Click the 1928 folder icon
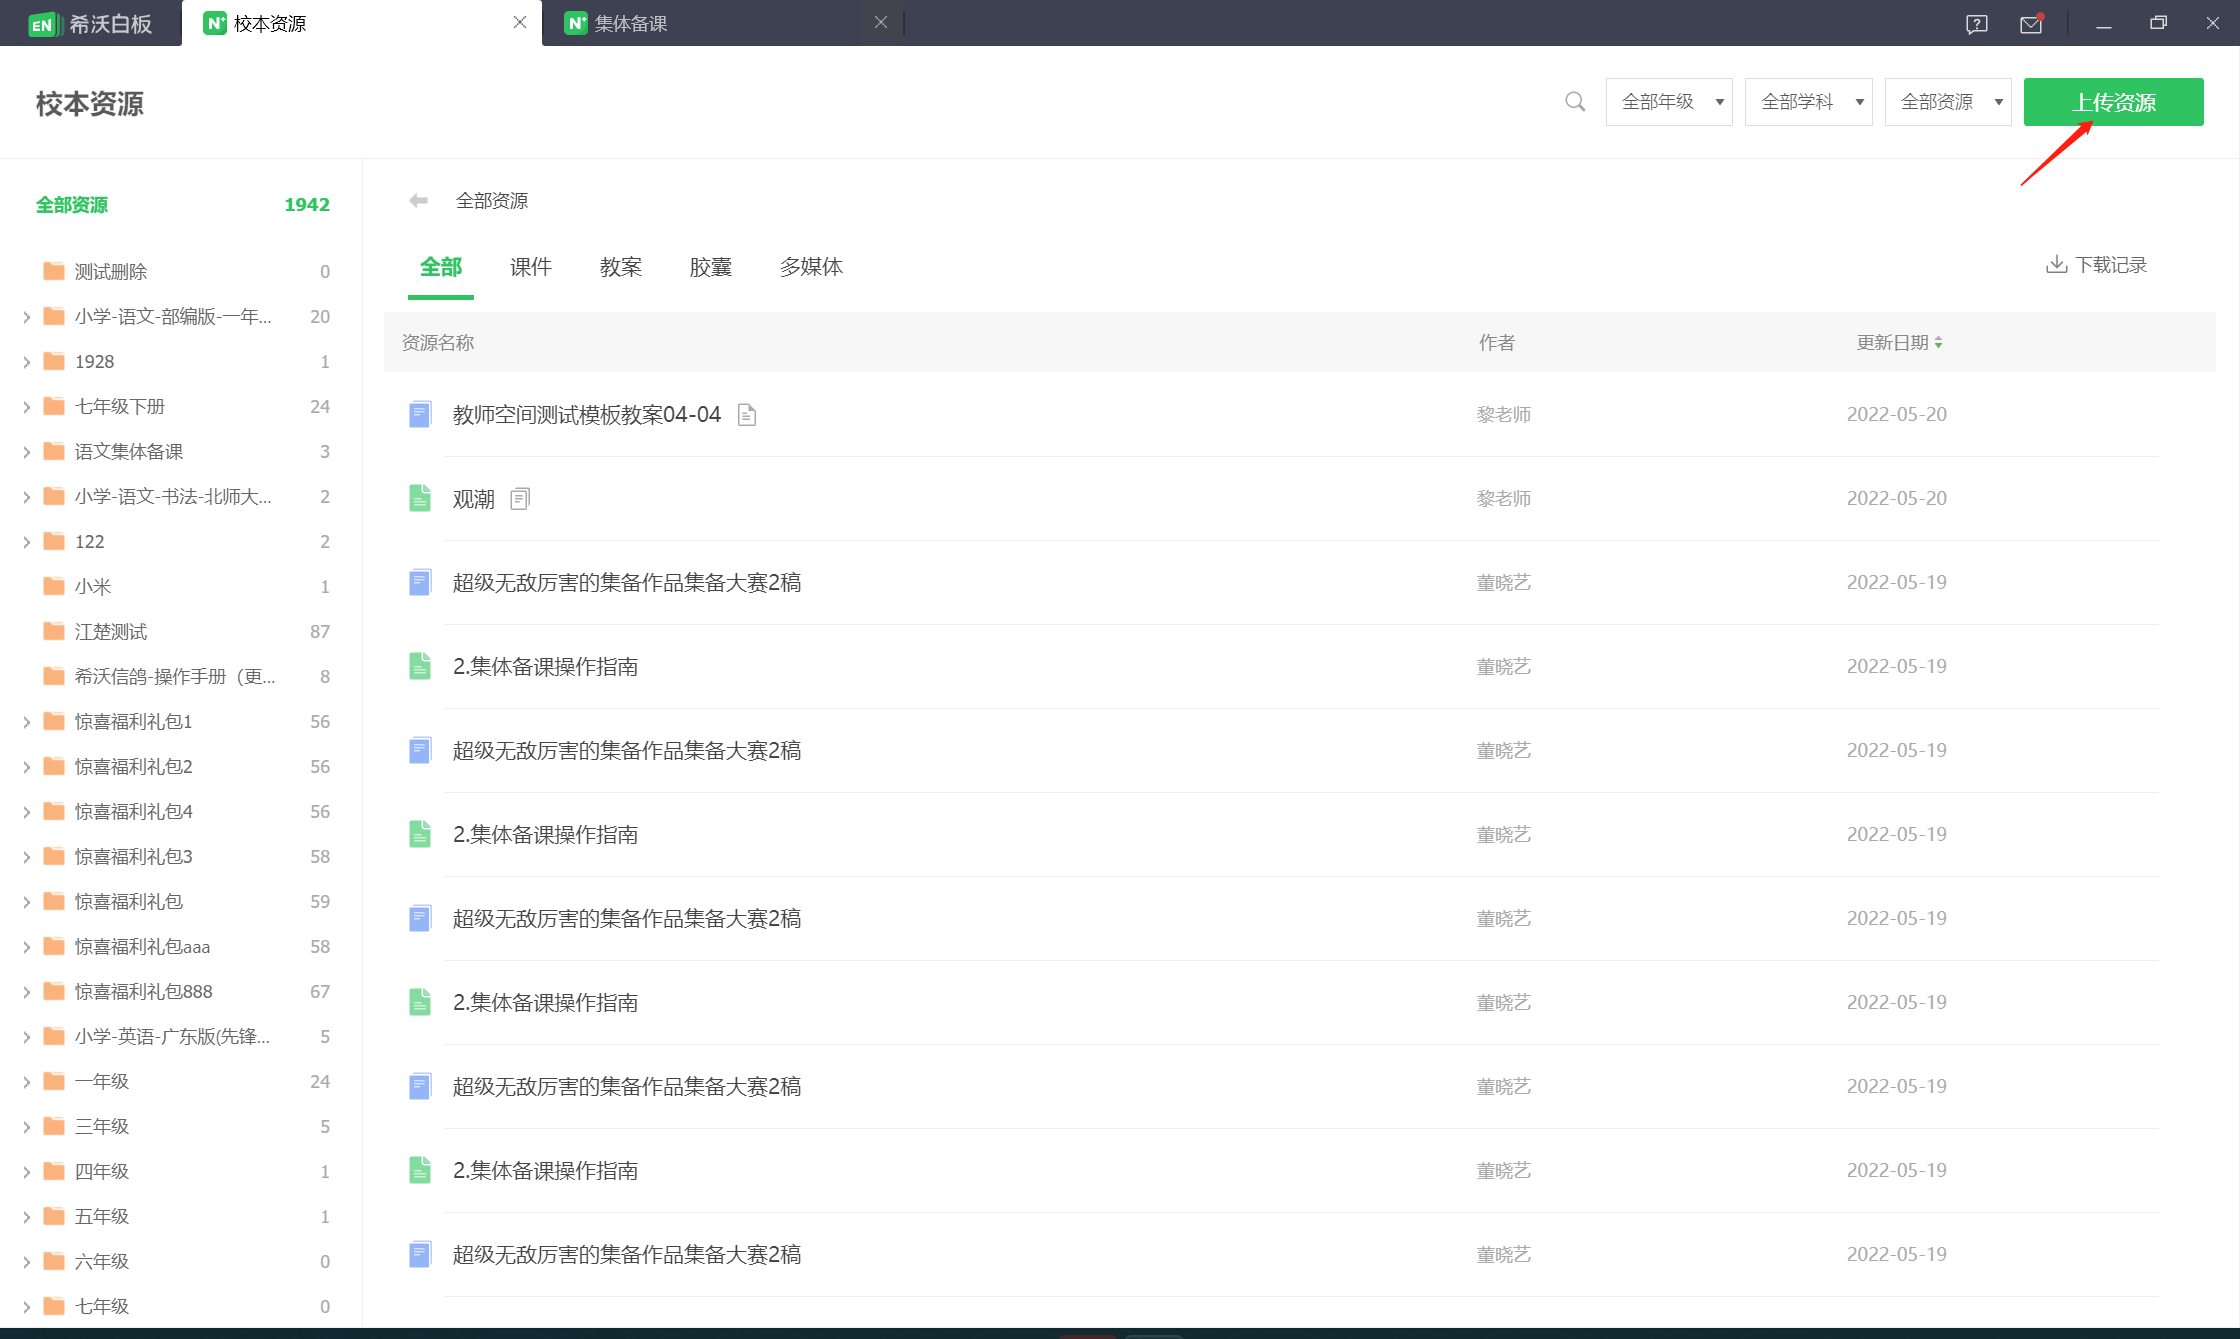This screenshot has width=2240, height=1339. tap(54, 361)
